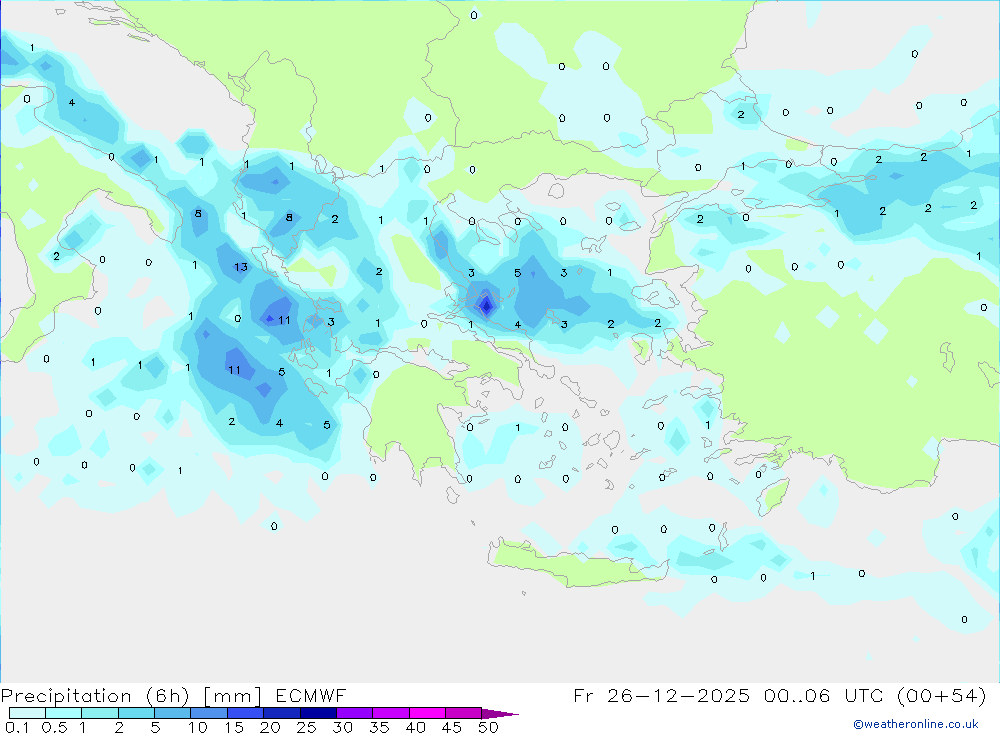Image resolution: width=1000 pixels, height=733 pixels.
Task: Select the 35–40 mm purple legend swatch
Action: [x=391, y=713]
